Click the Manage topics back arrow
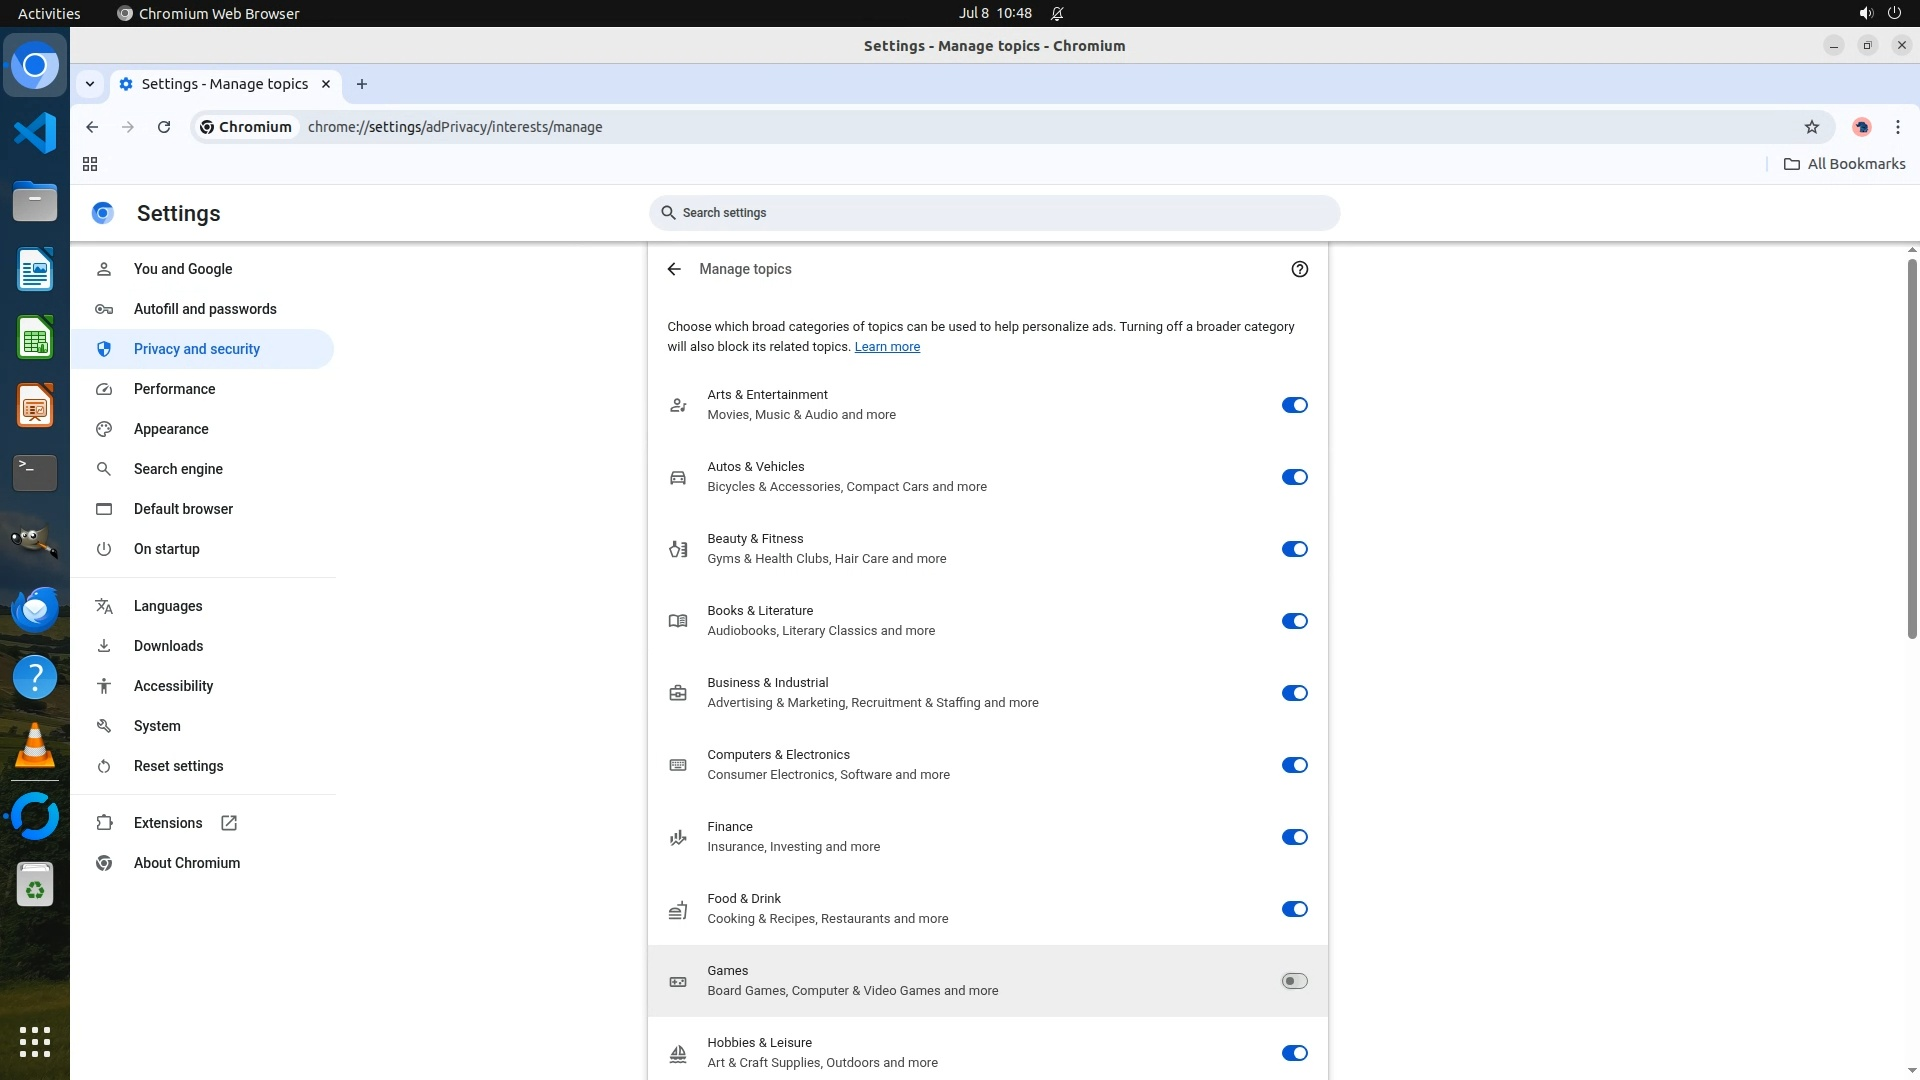1920x1080 pixels. (x=674, y=269)
